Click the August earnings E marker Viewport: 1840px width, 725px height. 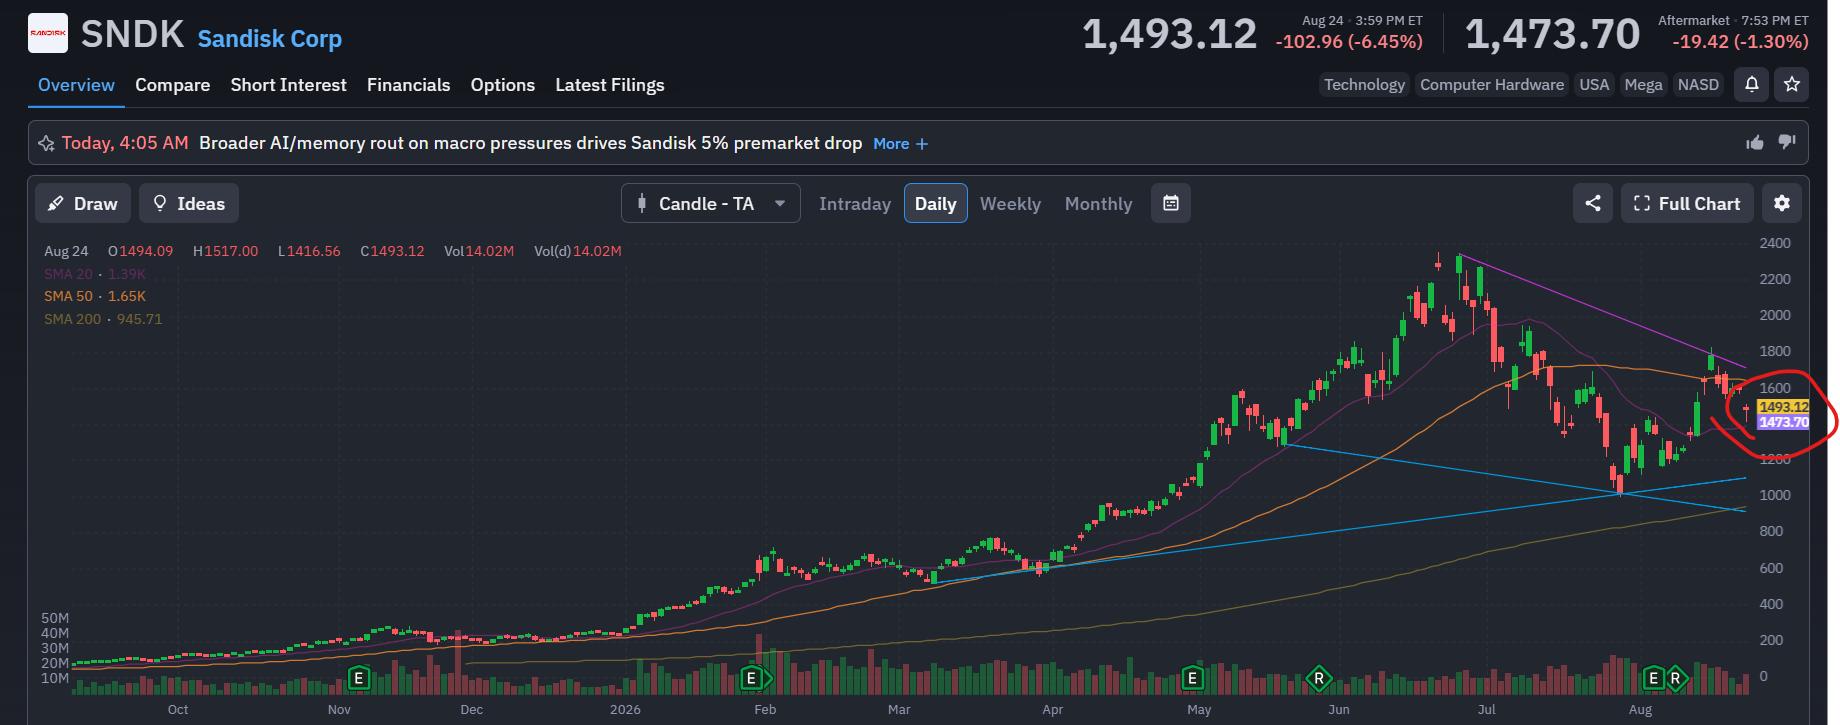pyautogui.click(x=1653, y=679)
